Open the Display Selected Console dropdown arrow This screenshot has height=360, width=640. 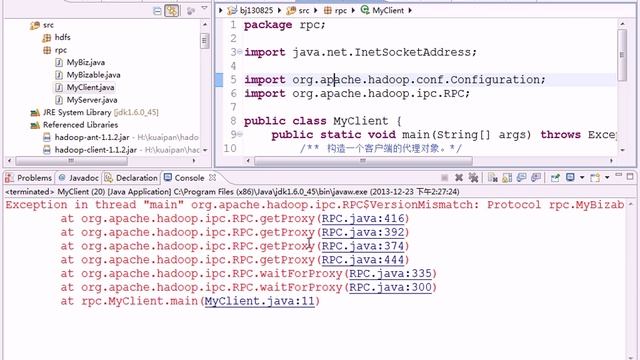coord(582,178)
